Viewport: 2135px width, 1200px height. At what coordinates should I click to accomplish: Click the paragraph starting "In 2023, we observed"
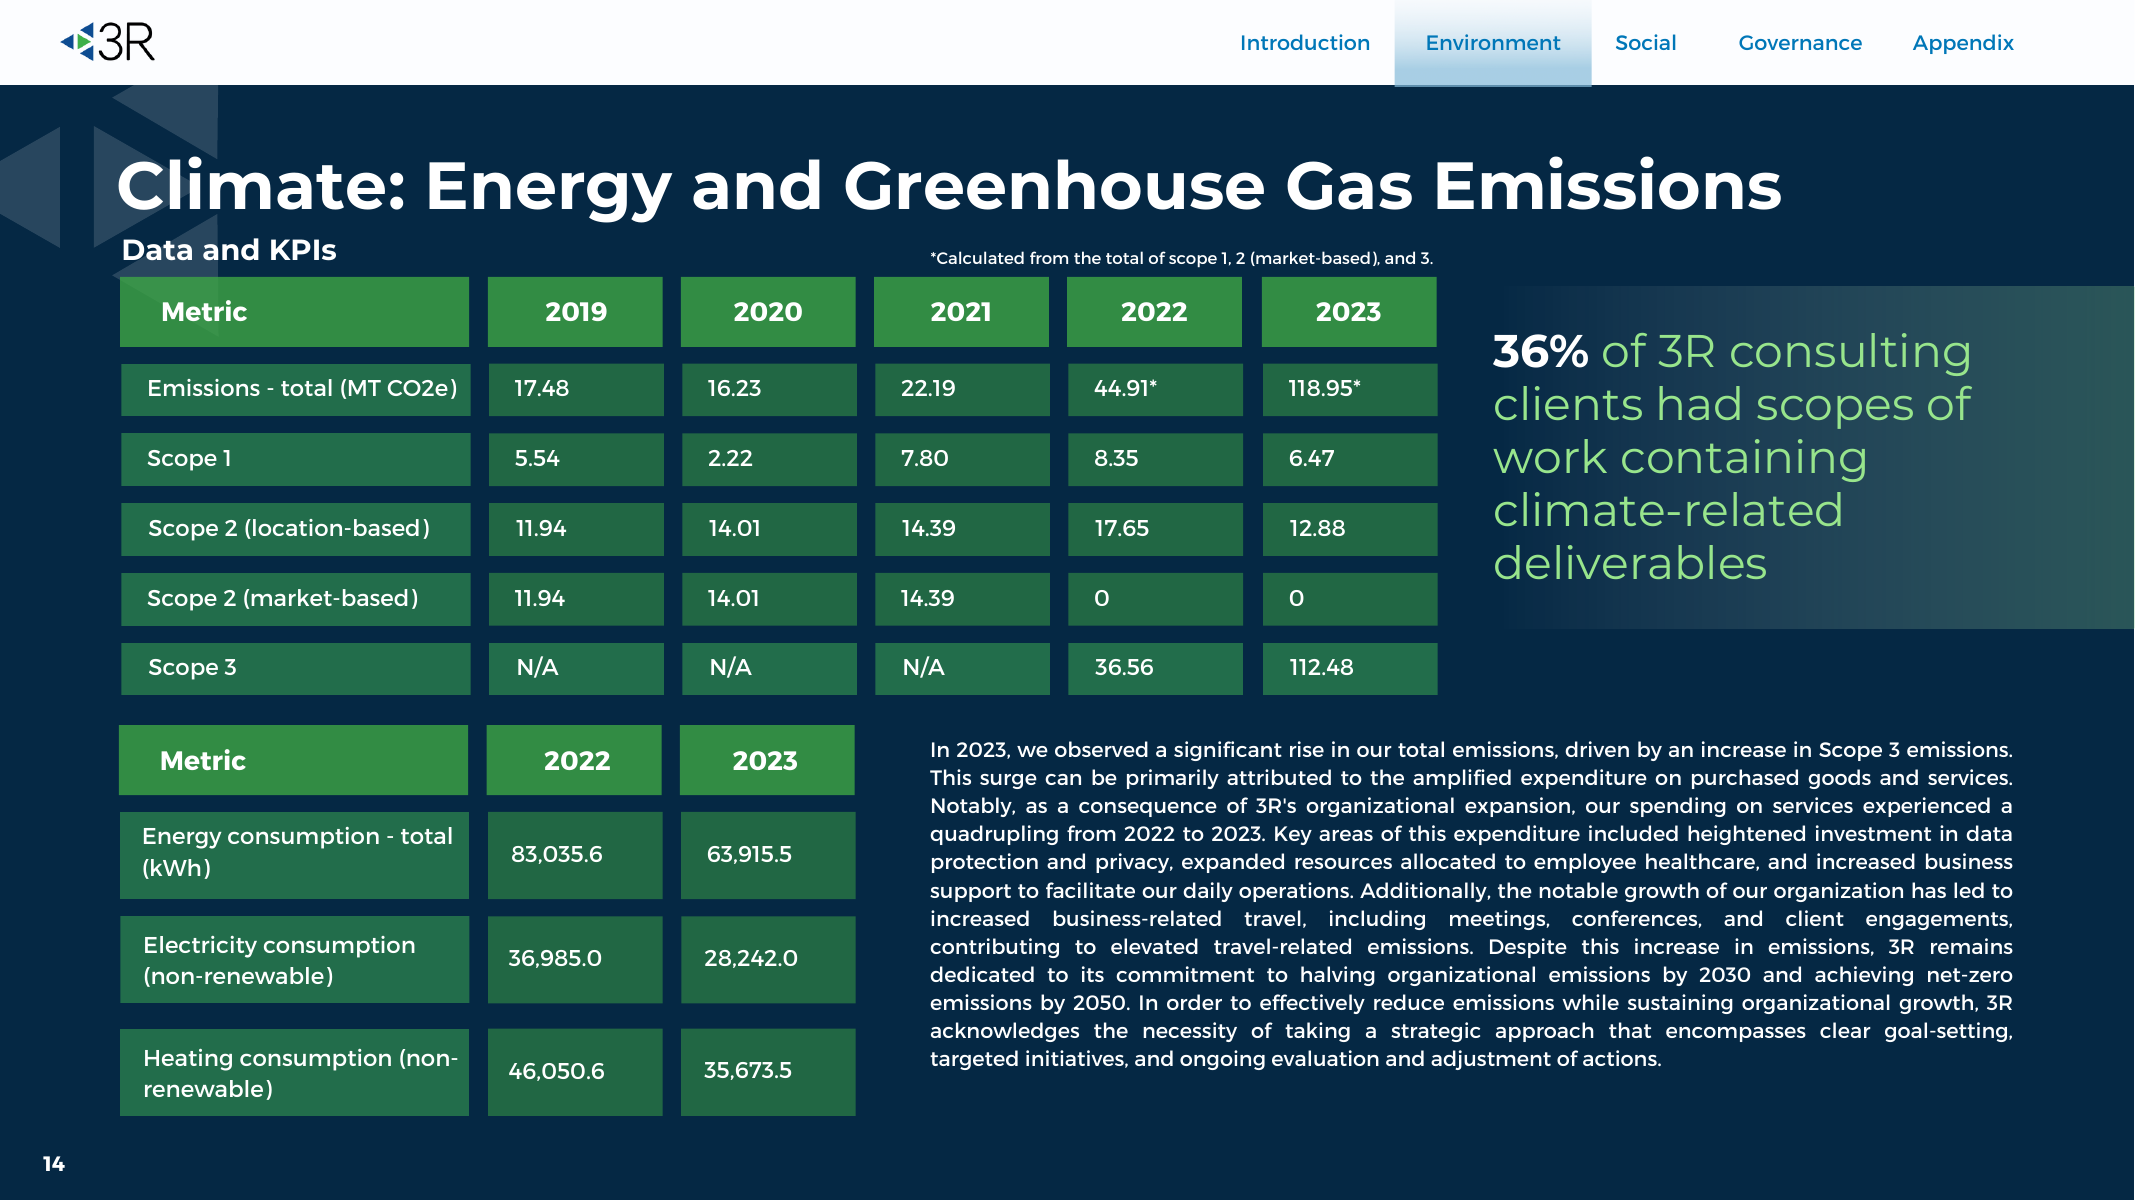1471,904
